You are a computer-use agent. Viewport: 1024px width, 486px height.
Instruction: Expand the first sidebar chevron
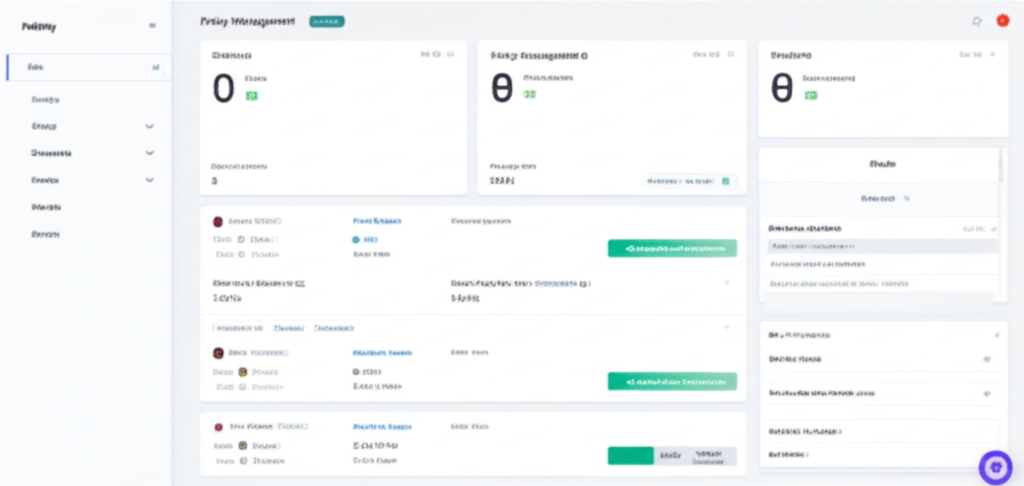coord(150,126)
